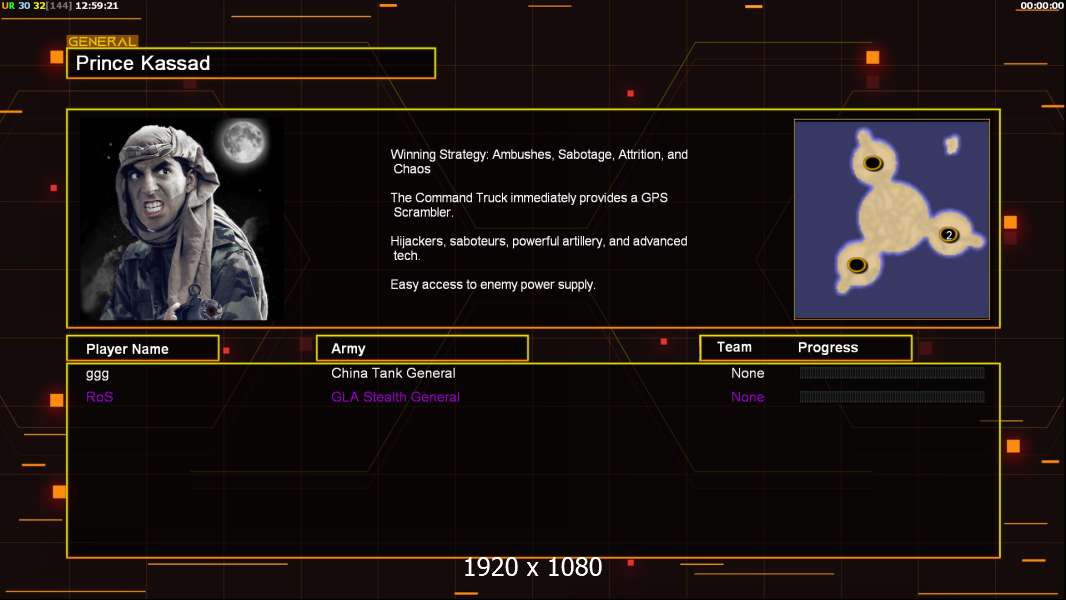Click GLA Stealth General army text
The height and width of the screenshot is (600, 1066).
395,397
